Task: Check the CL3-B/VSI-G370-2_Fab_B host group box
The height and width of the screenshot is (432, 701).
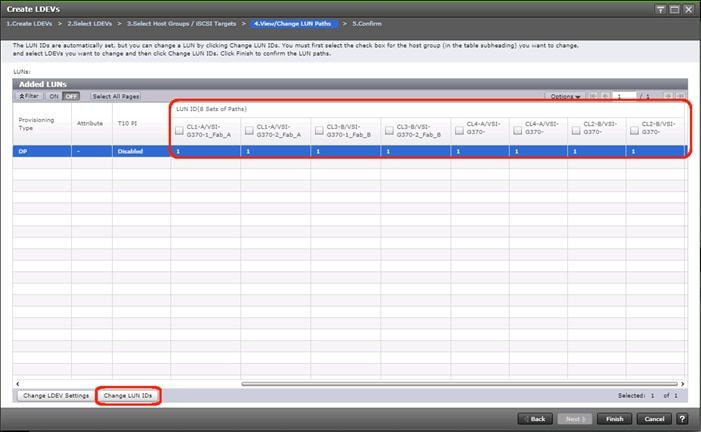Action: [x=389, y=130]
